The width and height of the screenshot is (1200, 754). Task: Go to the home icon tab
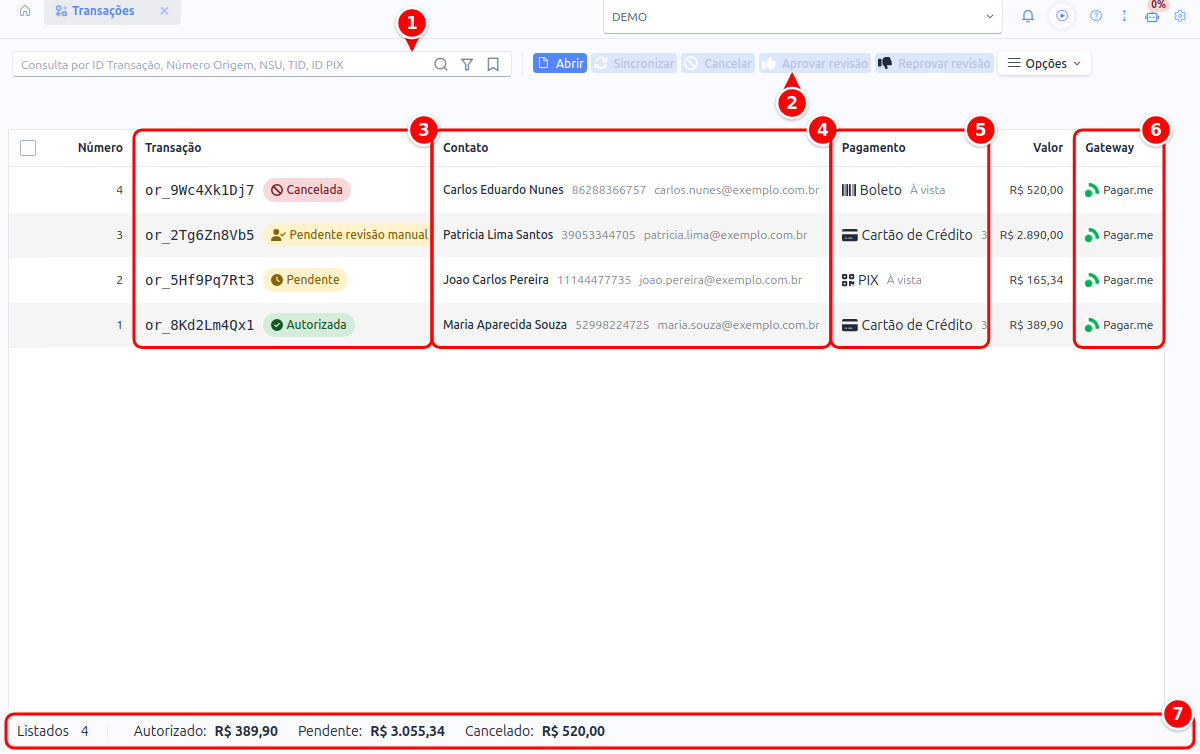(25, 11)
